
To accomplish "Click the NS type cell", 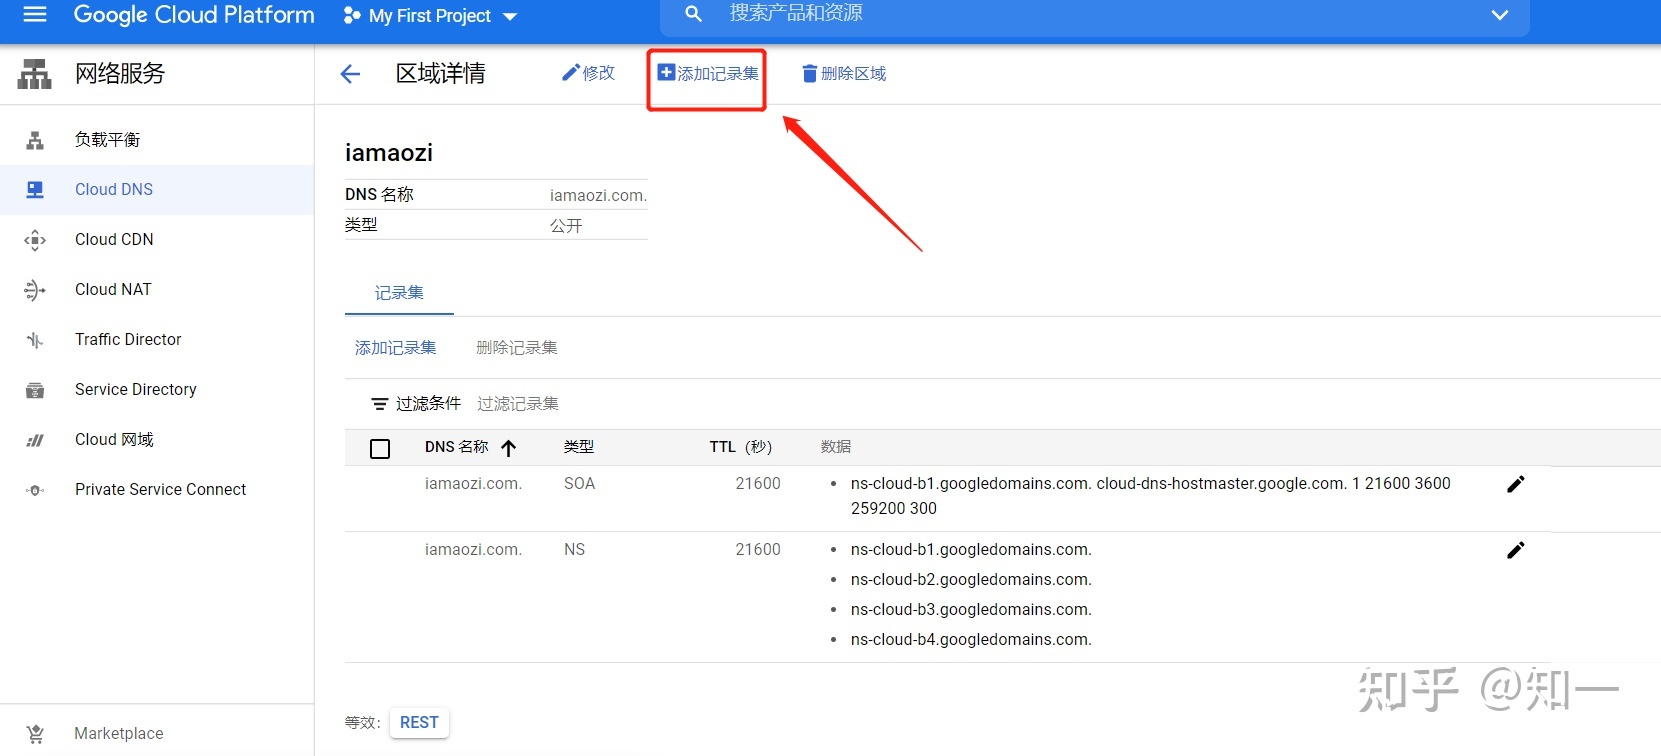I will tap(574, 550).
